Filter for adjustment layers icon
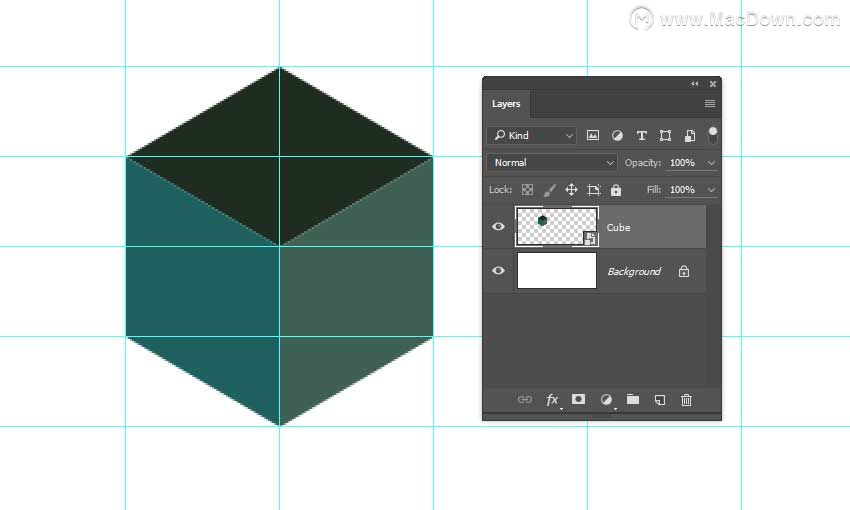The height and width of the screenshot is (510, 850). click(617, 135)
